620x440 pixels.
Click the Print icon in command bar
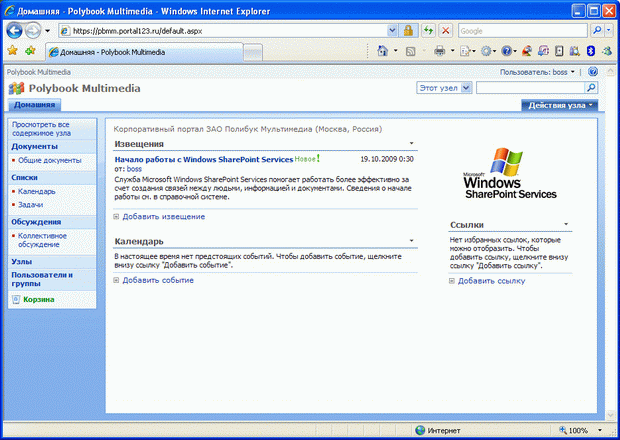pyautogui.click(x=440, y=51)
